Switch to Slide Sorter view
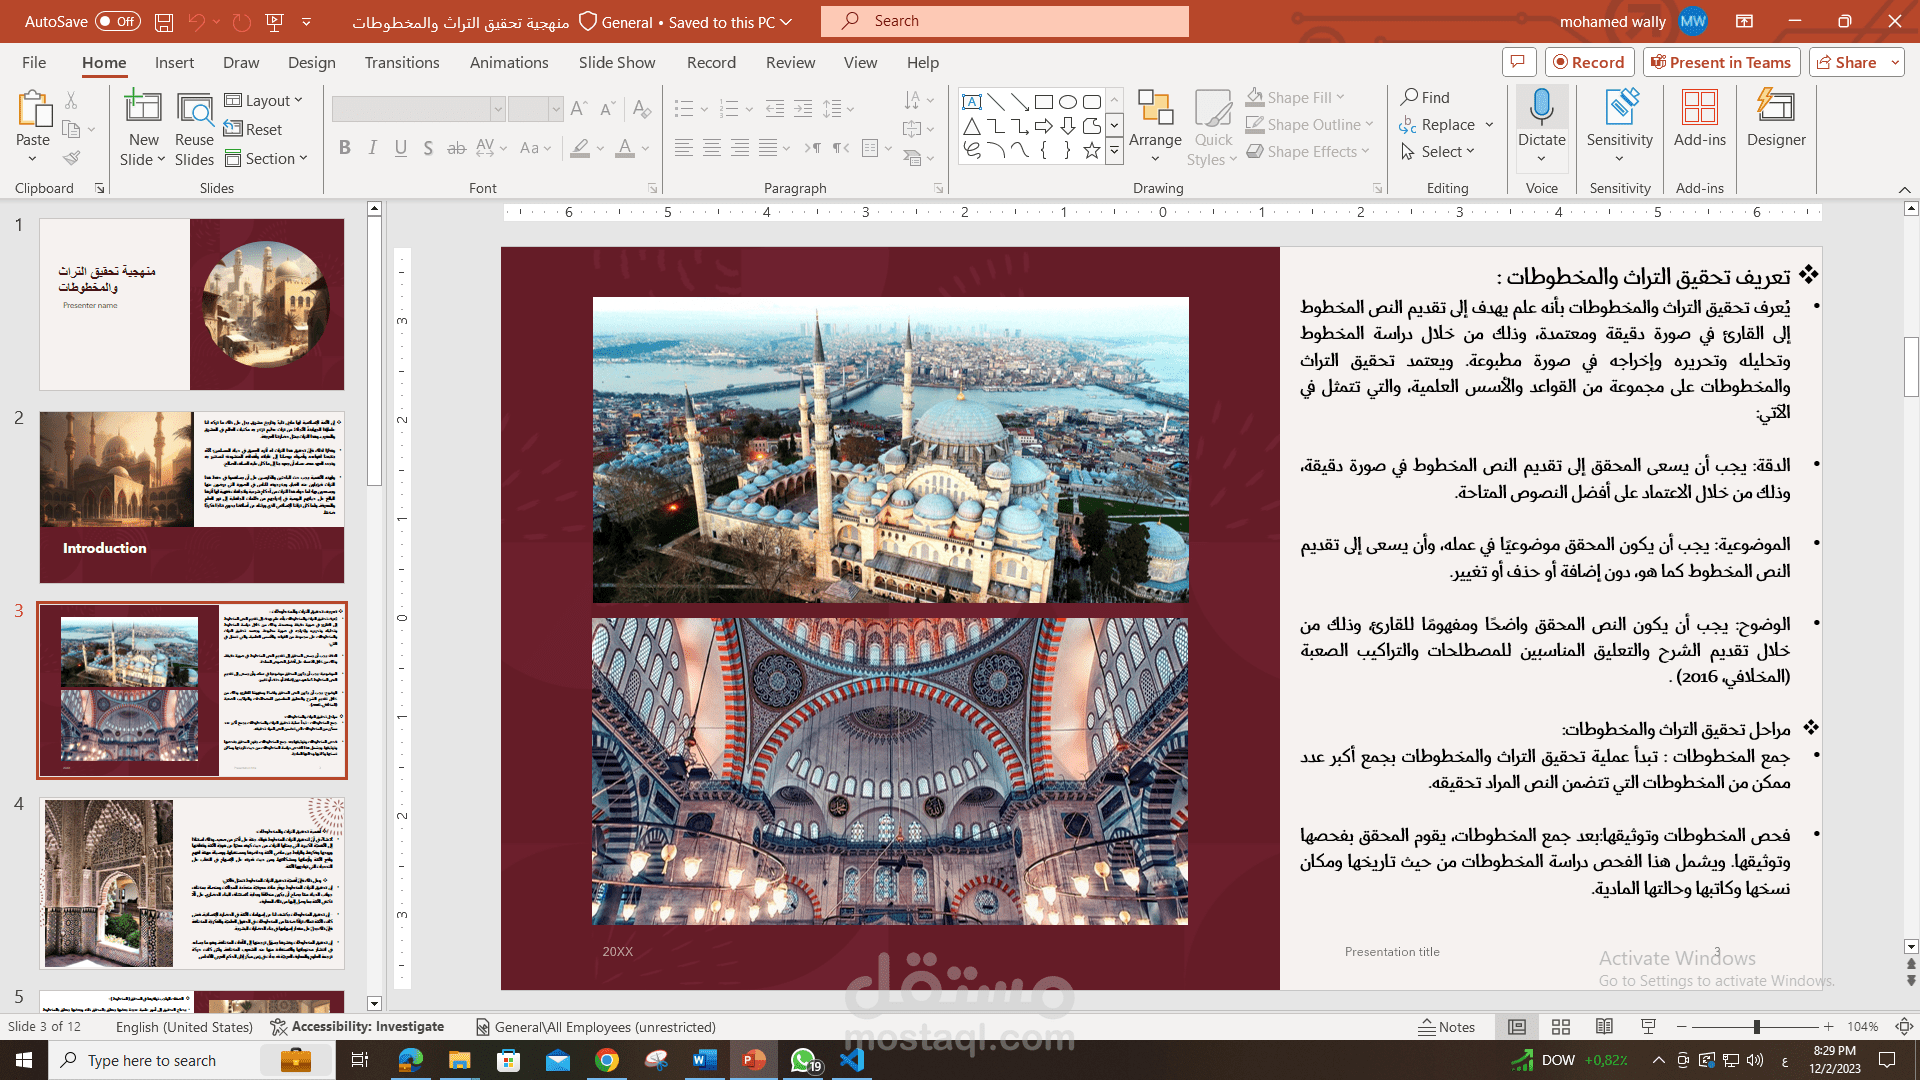 tap(1560, 1027)
